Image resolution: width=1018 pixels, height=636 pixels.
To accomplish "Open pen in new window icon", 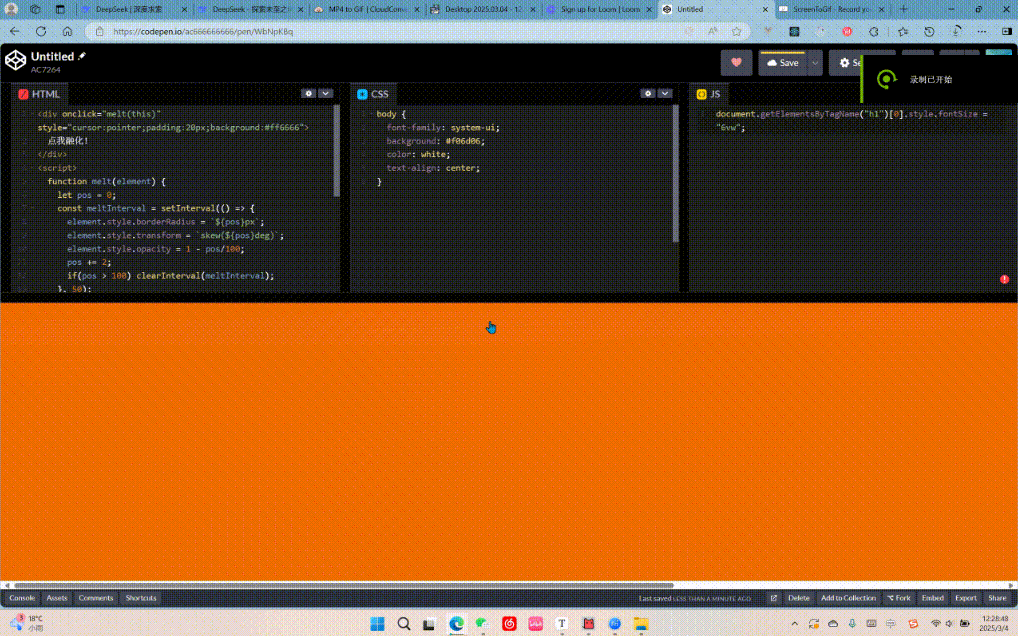I will click(773, 598).
